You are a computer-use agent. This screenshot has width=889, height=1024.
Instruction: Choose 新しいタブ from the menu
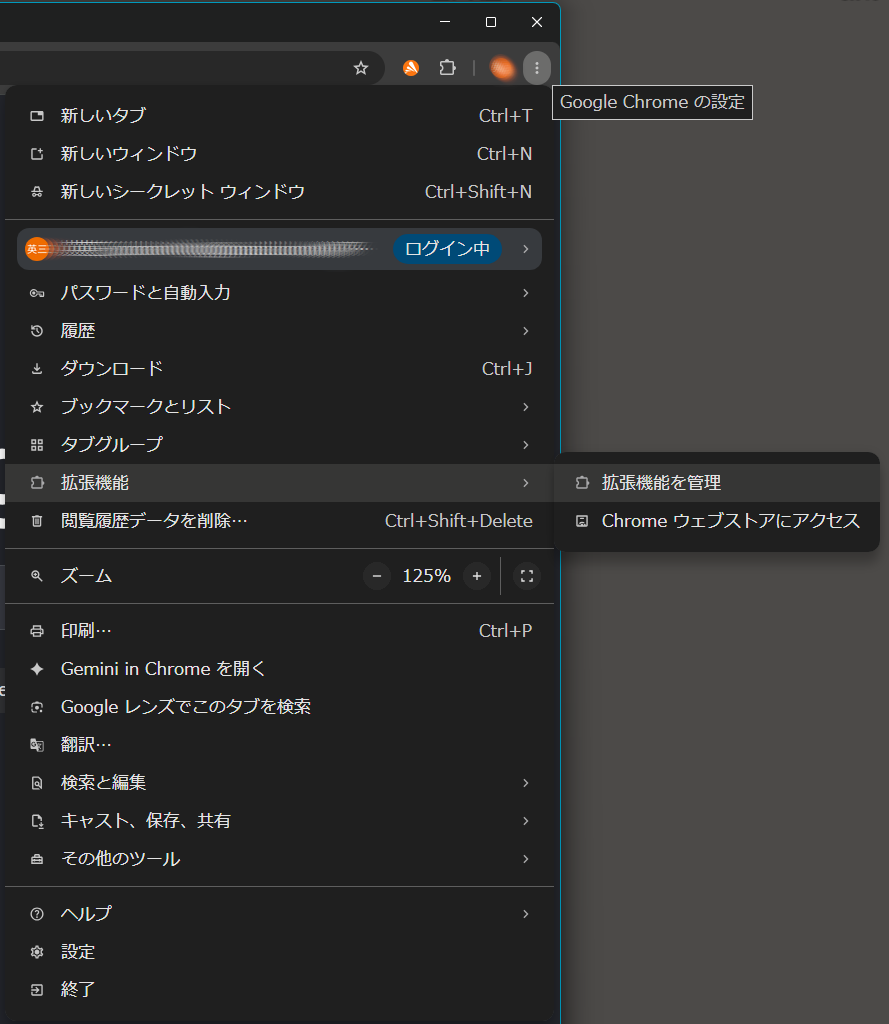280,116
